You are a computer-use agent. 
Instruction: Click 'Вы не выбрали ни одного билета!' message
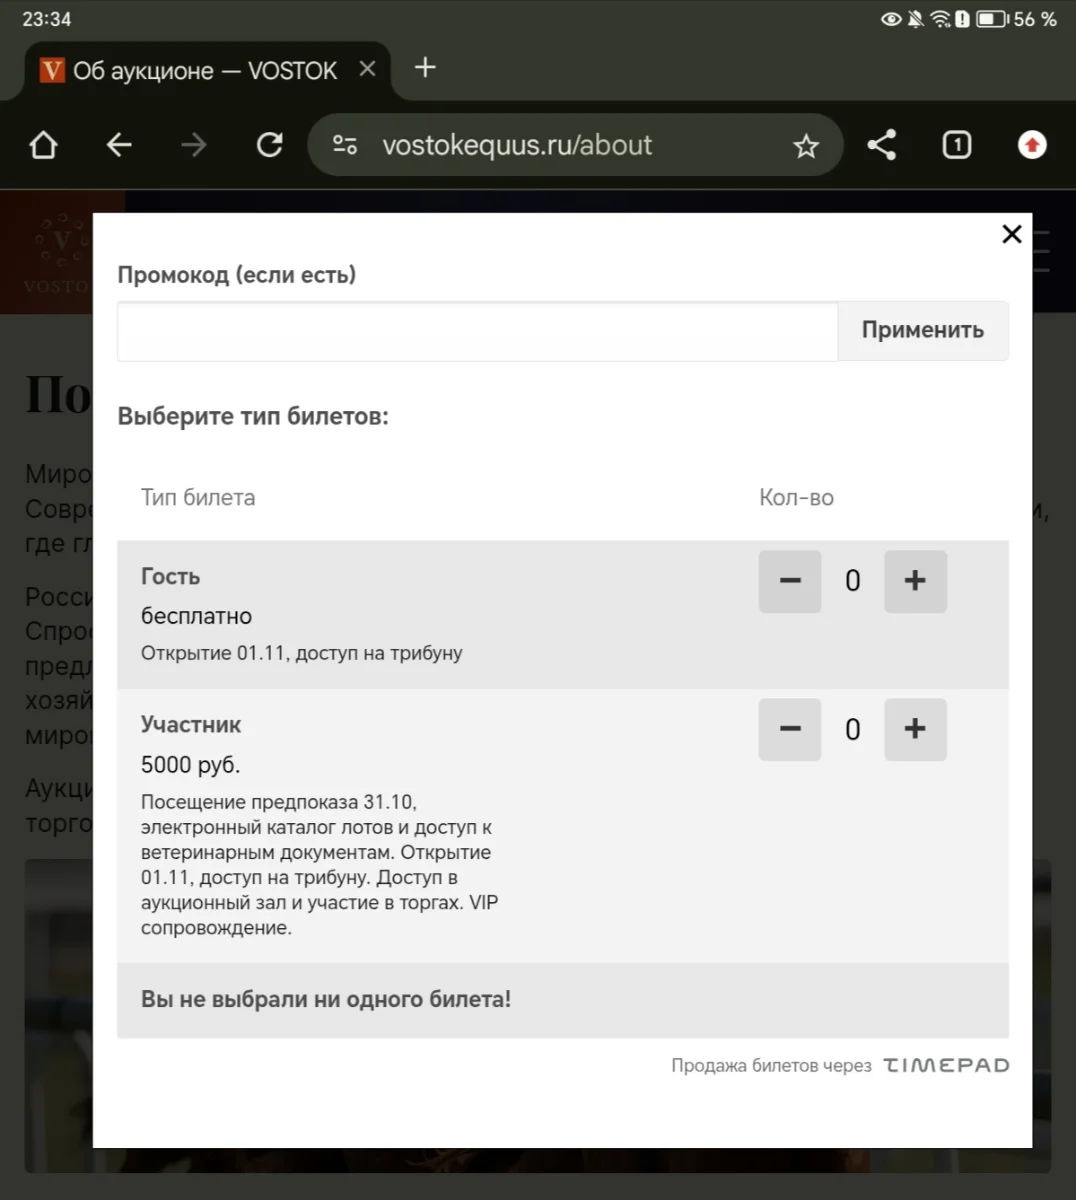[326, 999]
